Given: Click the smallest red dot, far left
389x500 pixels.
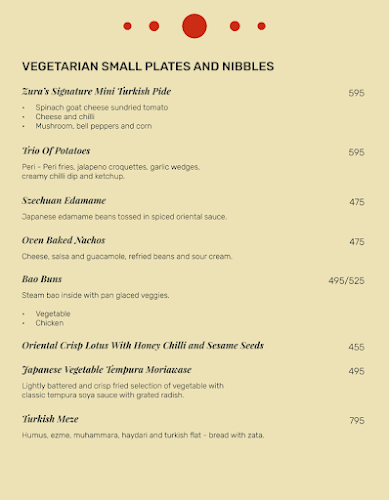Looking at the screenshot, I should (x=127, y=26).
